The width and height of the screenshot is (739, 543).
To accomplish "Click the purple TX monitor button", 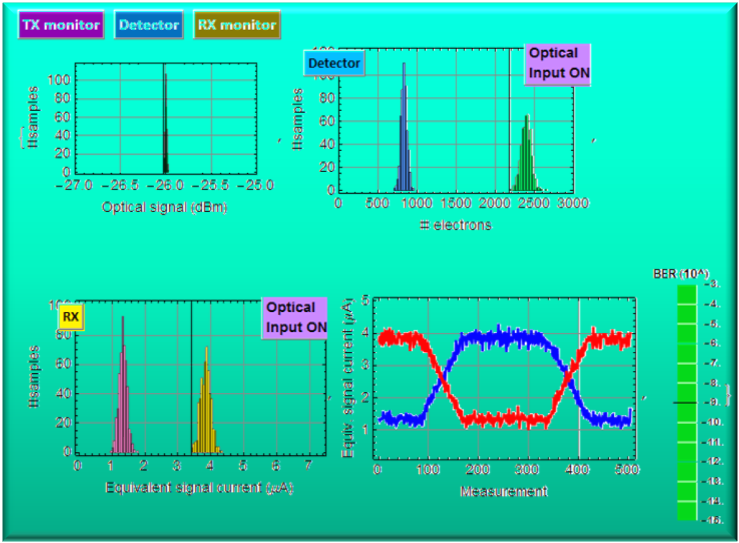I will (61, 24).
